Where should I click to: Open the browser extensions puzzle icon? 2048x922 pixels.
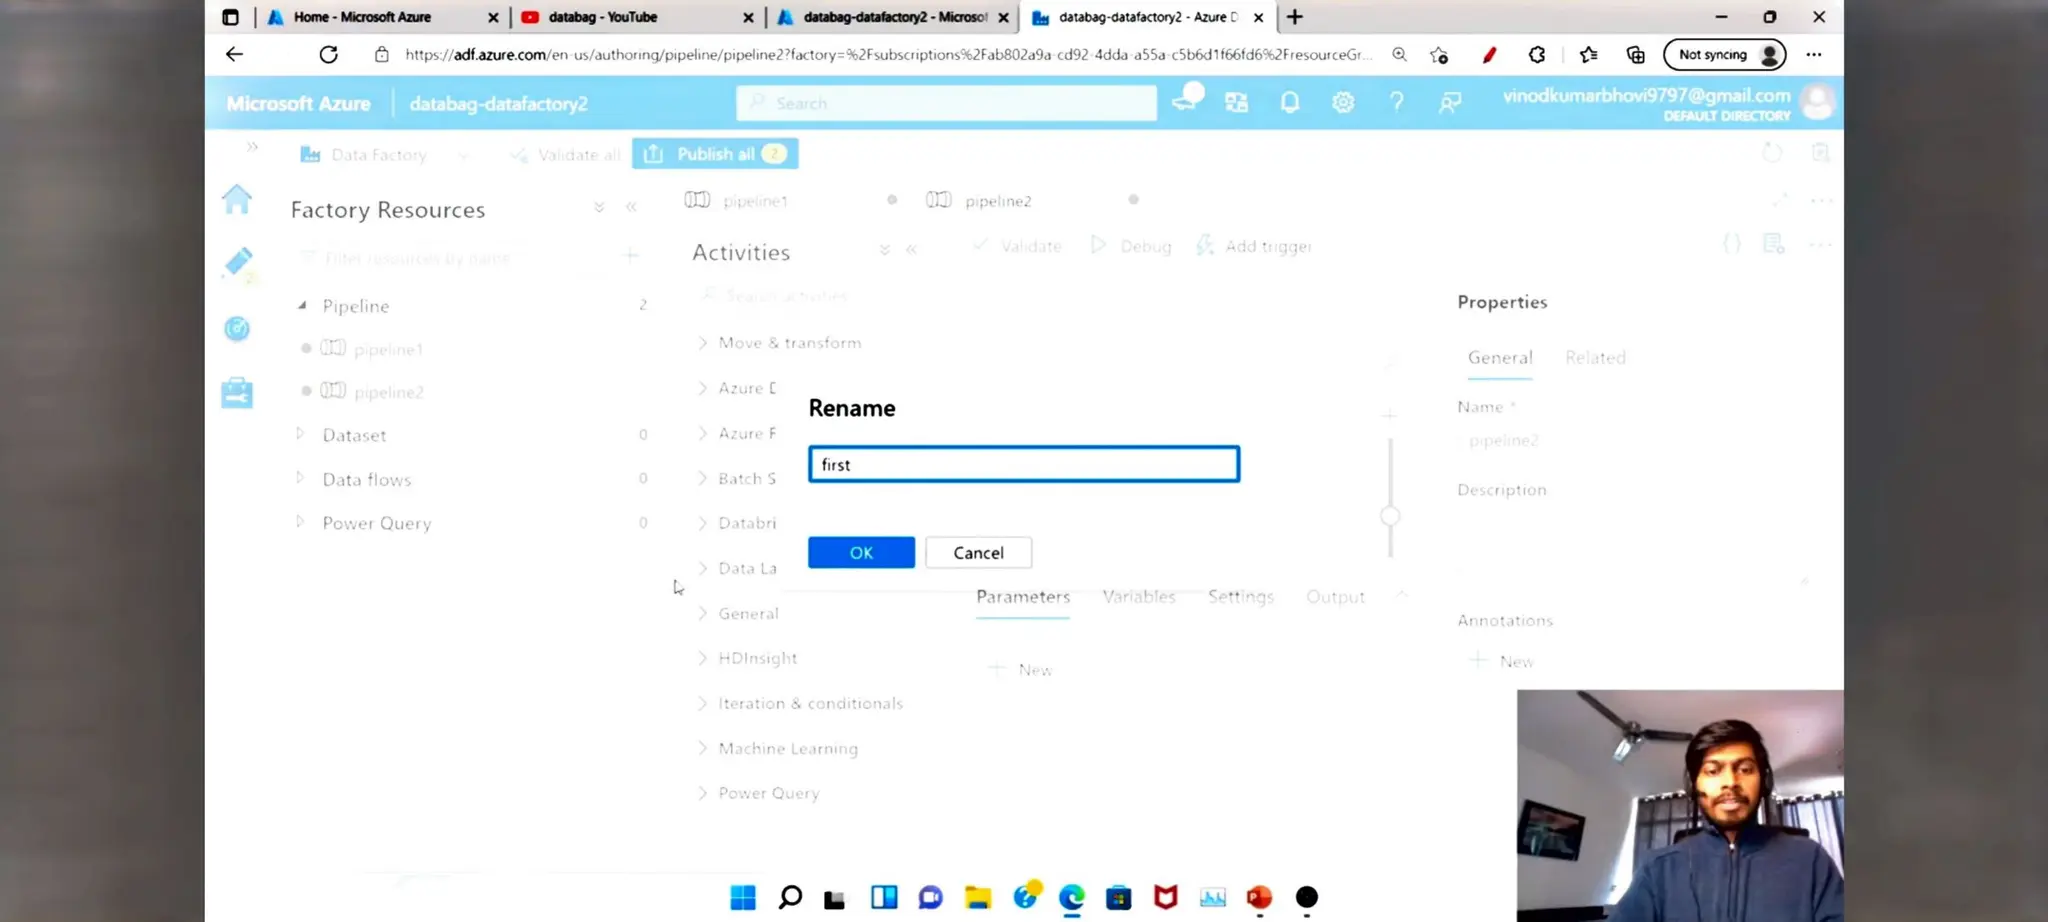(x=1537, y=55)
